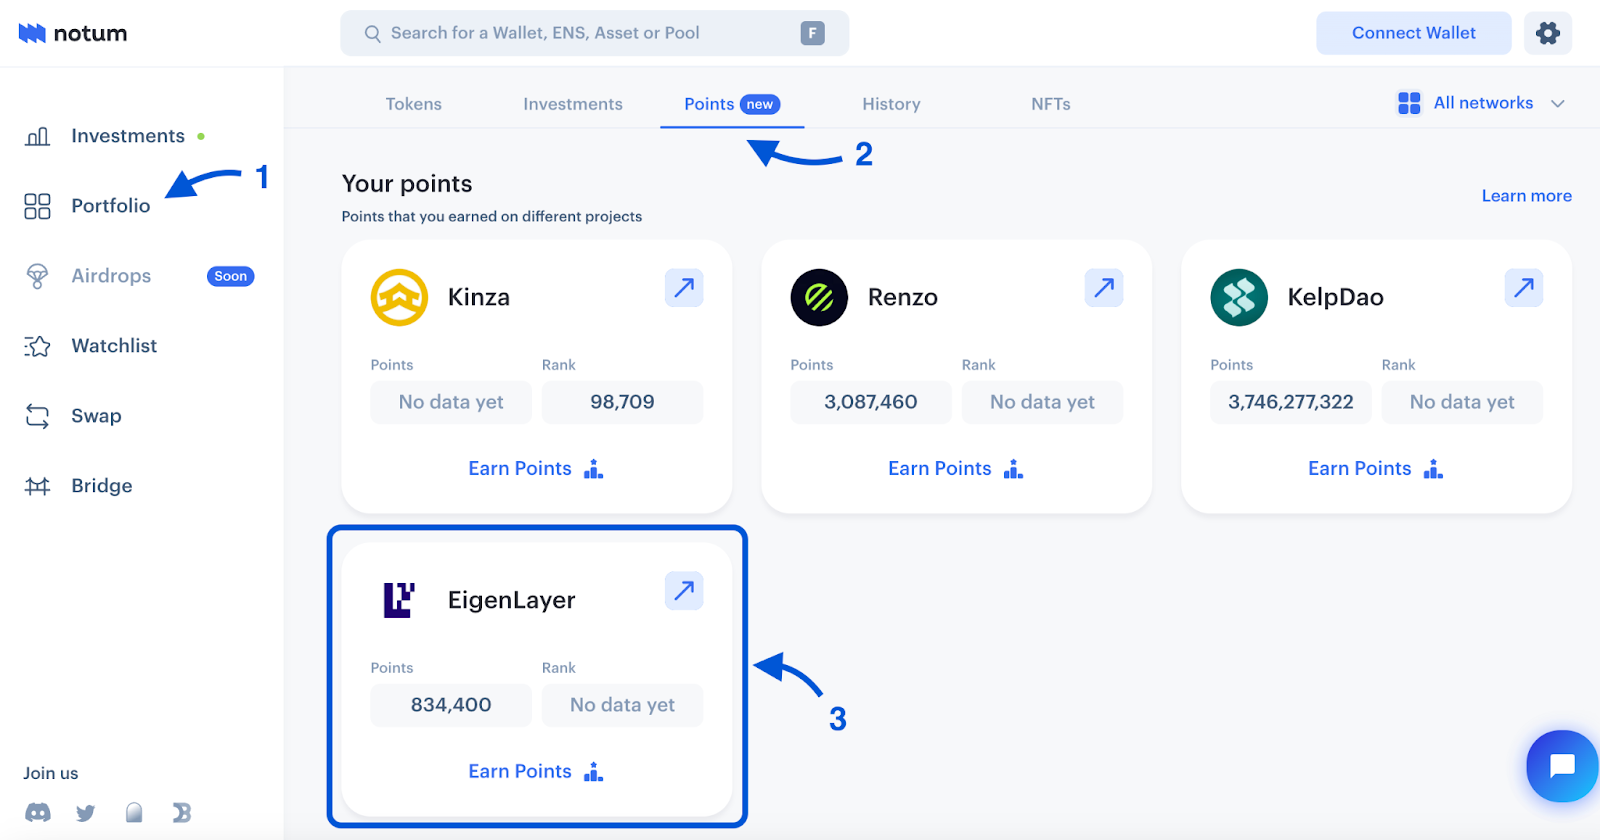
Task: Expand the All networks dropdown
Action: pos(1481,103)
